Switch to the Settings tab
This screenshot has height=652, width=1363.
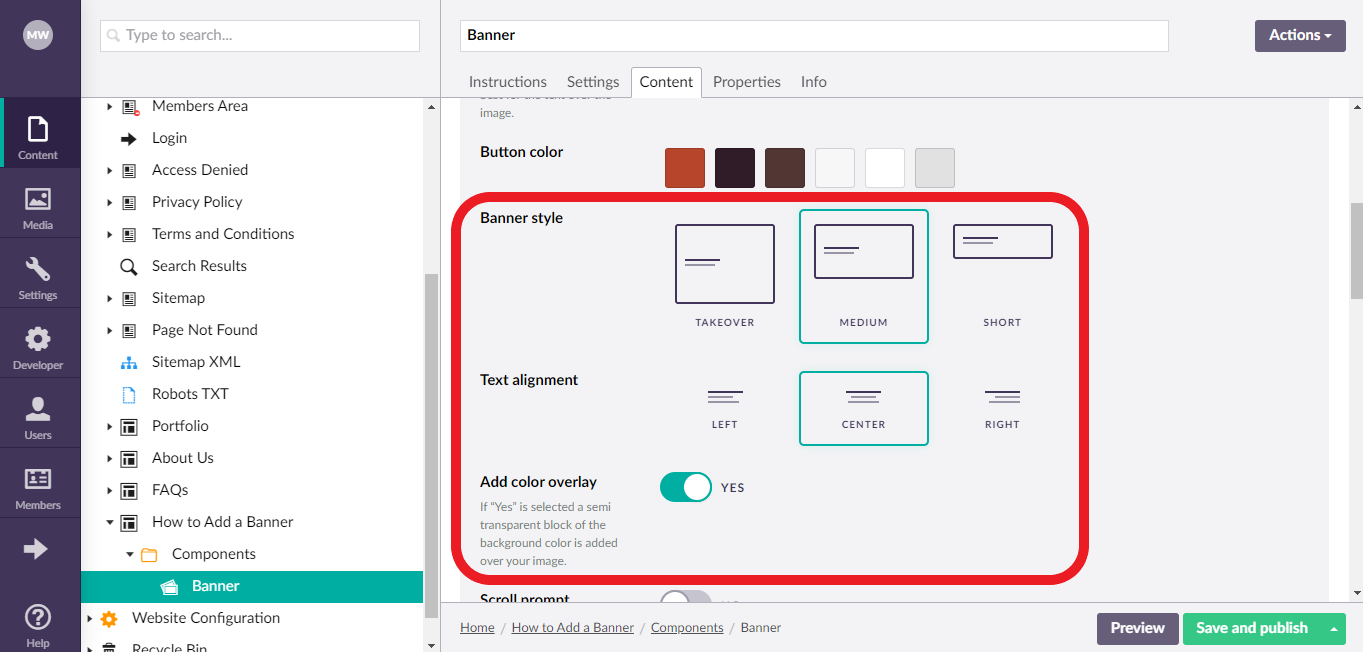pyautogui.click(x=593, y=82)
